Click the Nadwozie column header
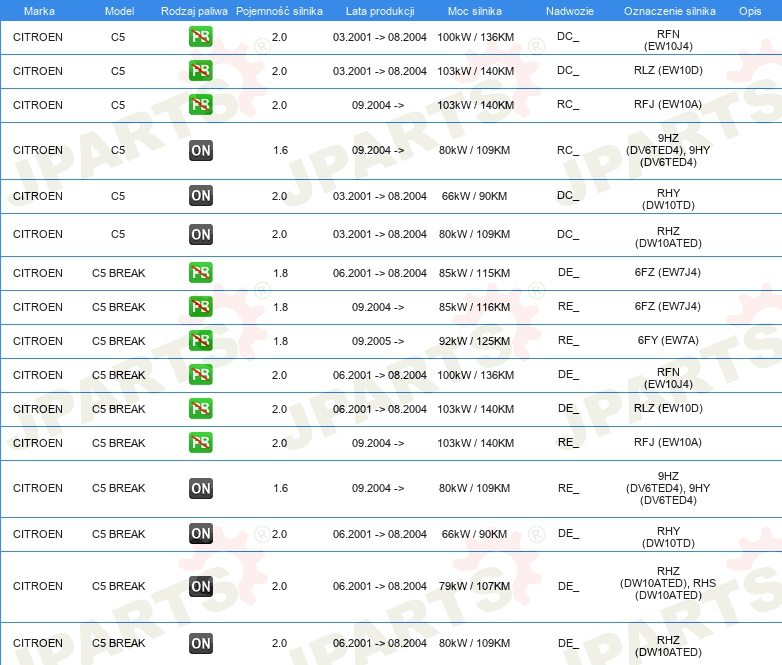The width and height of the screenshot is (782, 665). coord(568,10)
